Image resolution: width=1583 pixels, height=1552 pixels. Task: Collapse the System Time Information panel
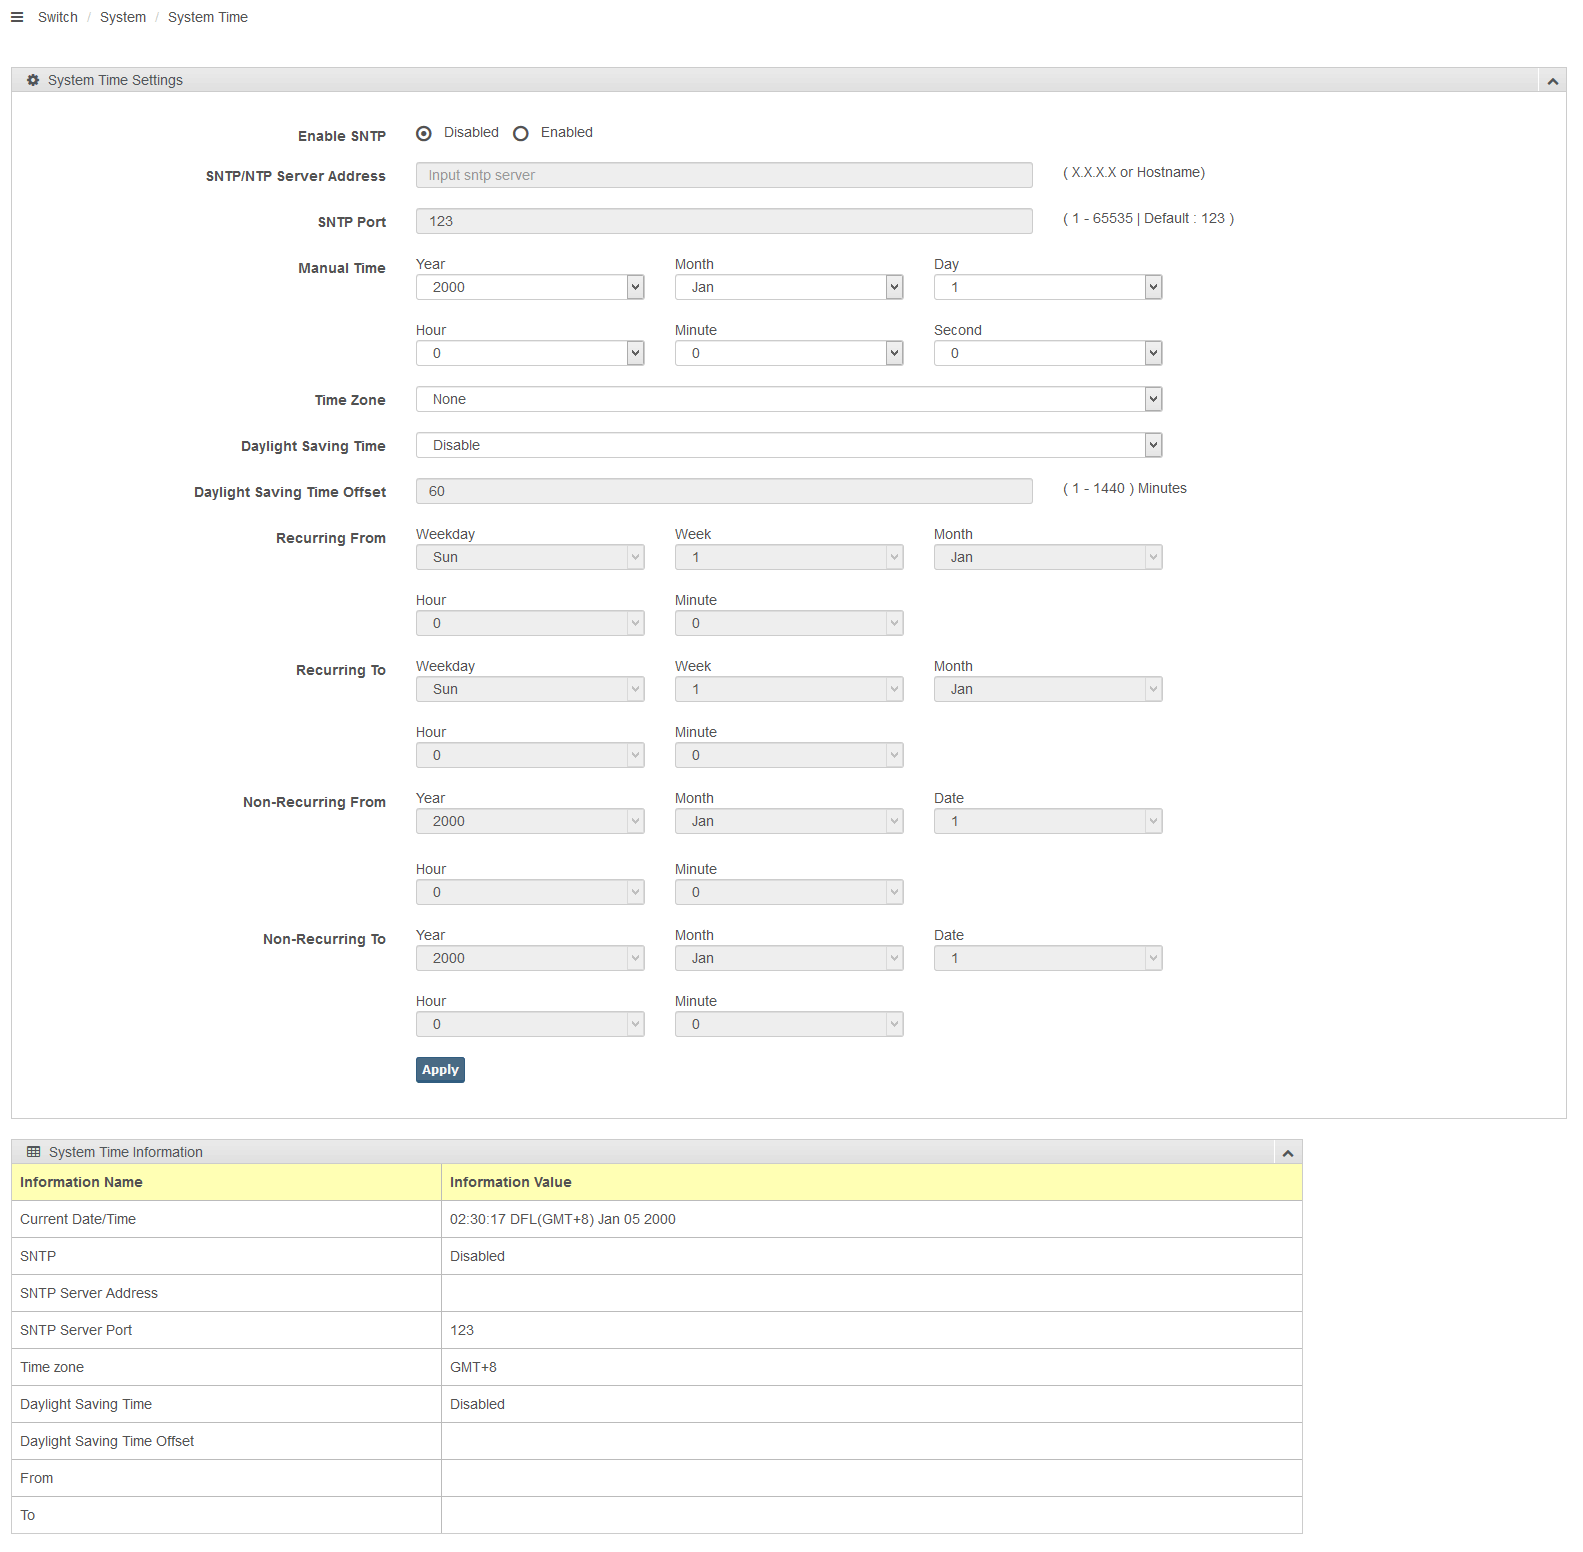click(1288, 1153)
